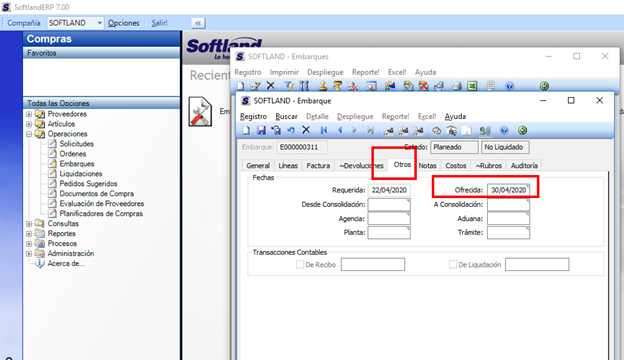Image resolution: width=624 pixels, height=360 pixels.
Task: Expand the Administración tree node
Action: pos(29,253)
